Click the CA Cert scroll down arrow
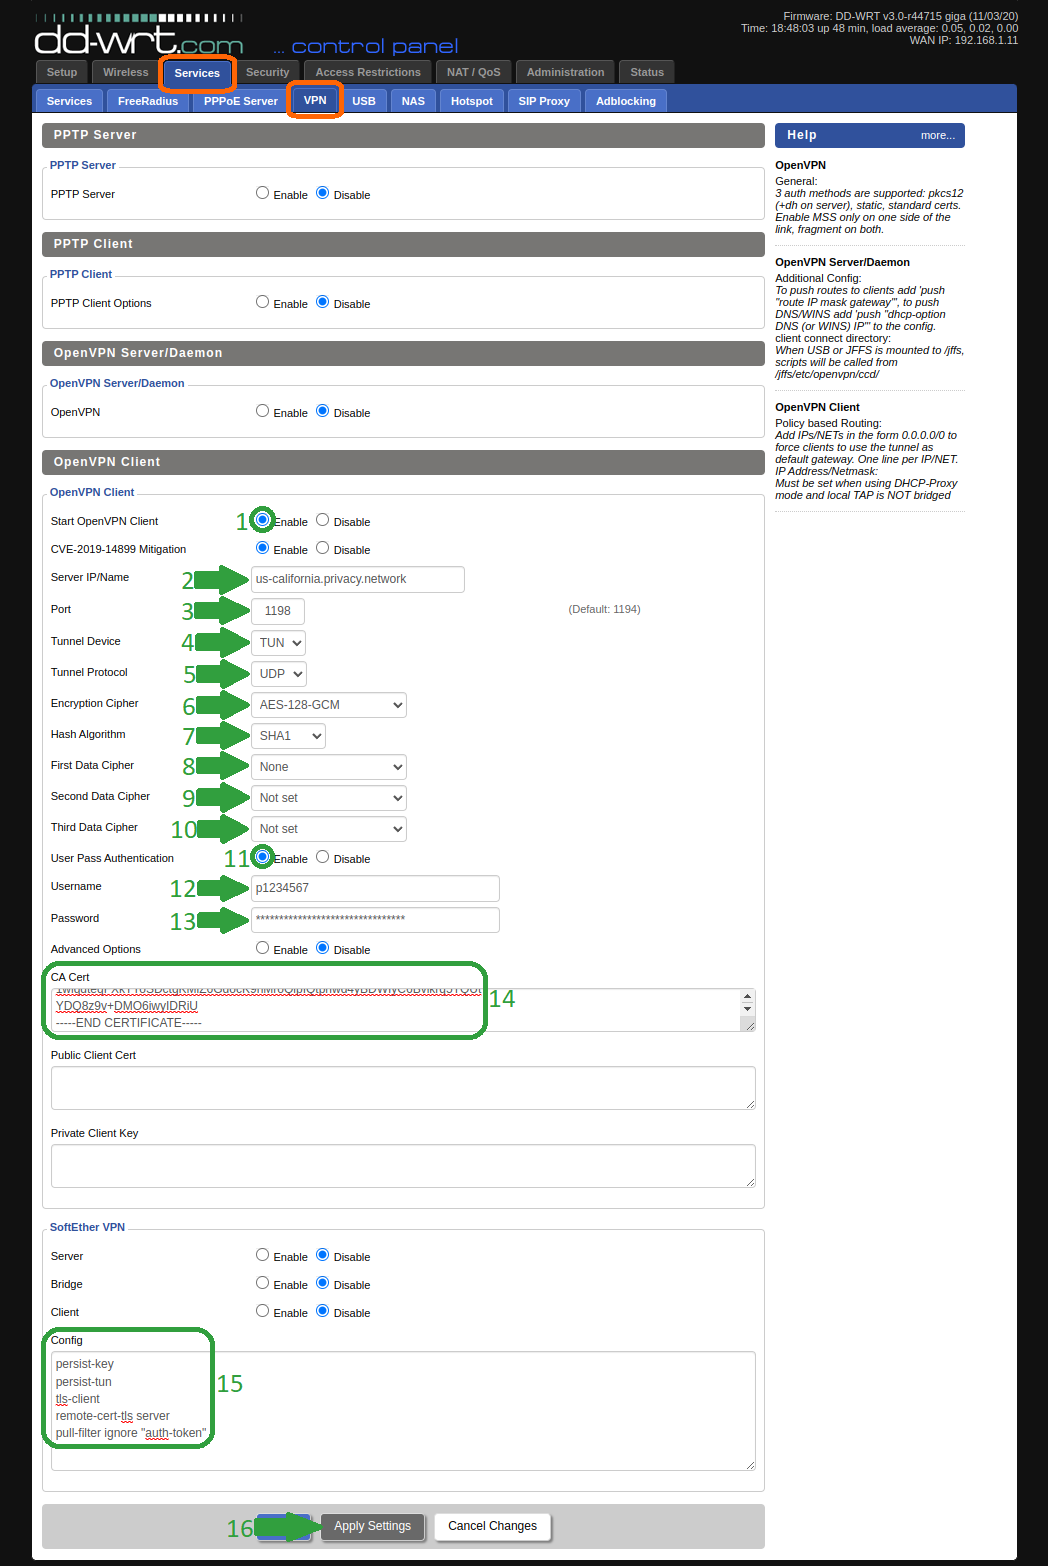Image resolution: width=1048 pixels, height=1566 pixels. pyautogui.click(x=747, y=1009)
